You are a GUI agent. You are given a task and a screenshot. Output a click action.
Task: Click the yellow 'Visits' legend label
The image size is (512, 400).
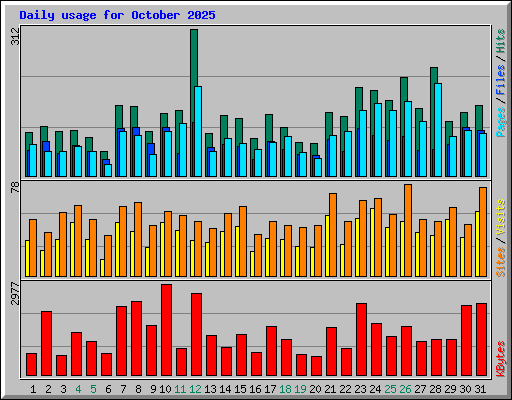[501, 217]
